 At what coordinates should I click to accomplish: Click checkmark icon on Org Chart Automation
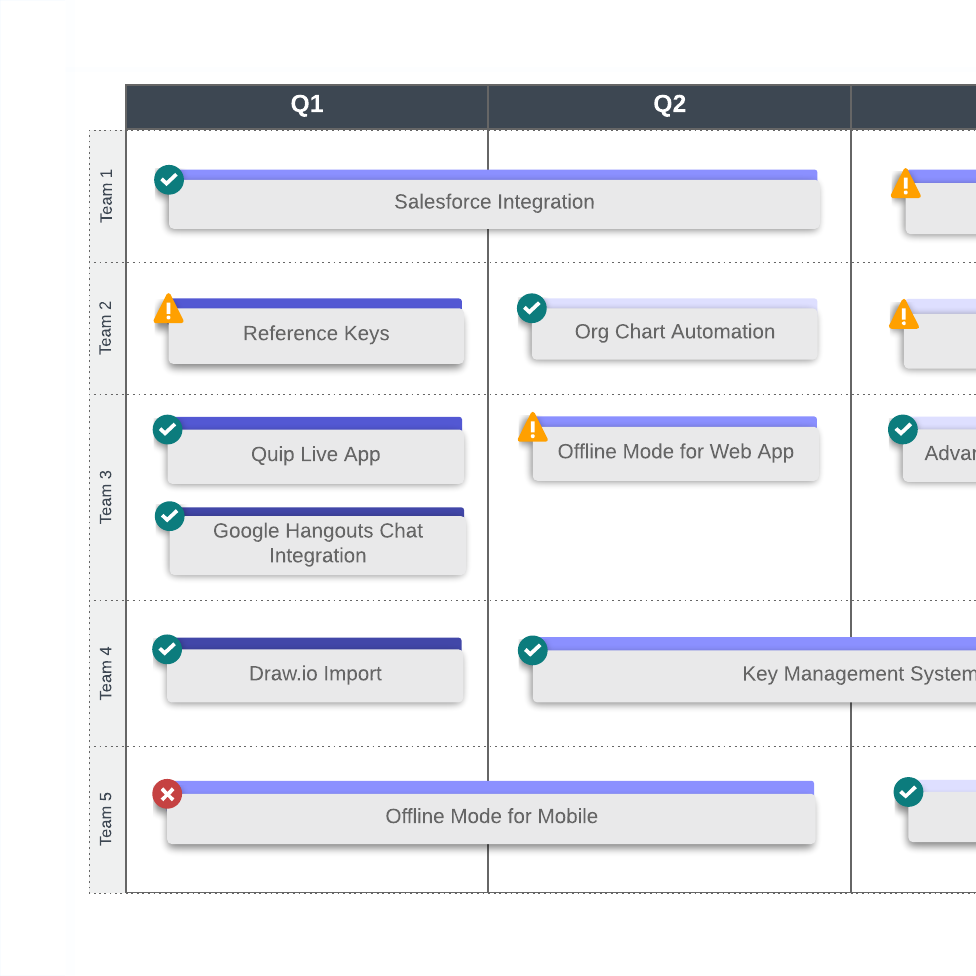click(x=532, y=308)
